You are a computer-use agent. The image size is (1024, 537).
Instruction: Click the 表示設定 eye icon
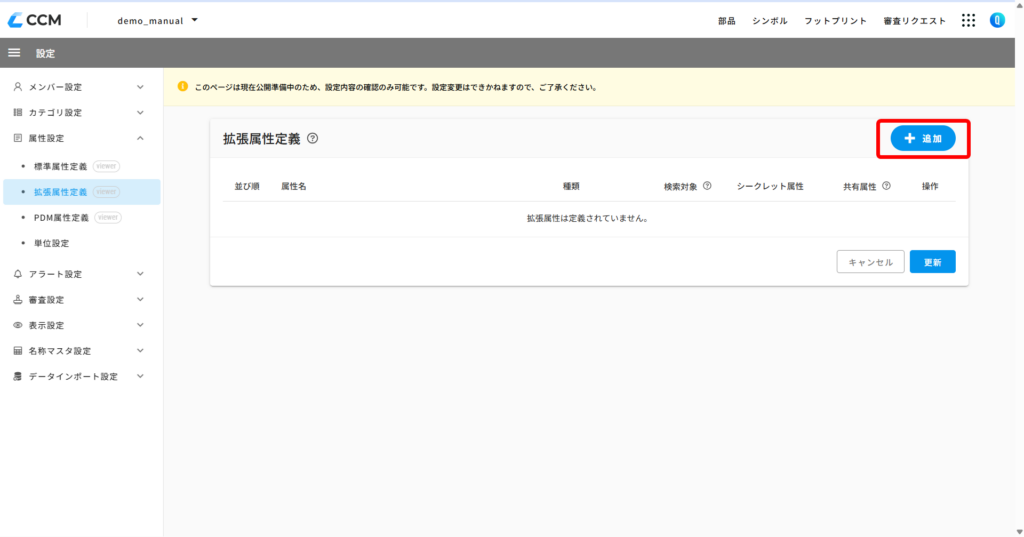(x=18, y=325)
